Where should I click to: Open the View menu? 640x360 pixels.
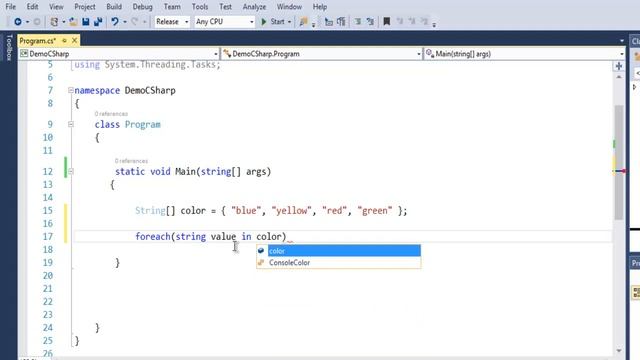[x=56, y=7]
